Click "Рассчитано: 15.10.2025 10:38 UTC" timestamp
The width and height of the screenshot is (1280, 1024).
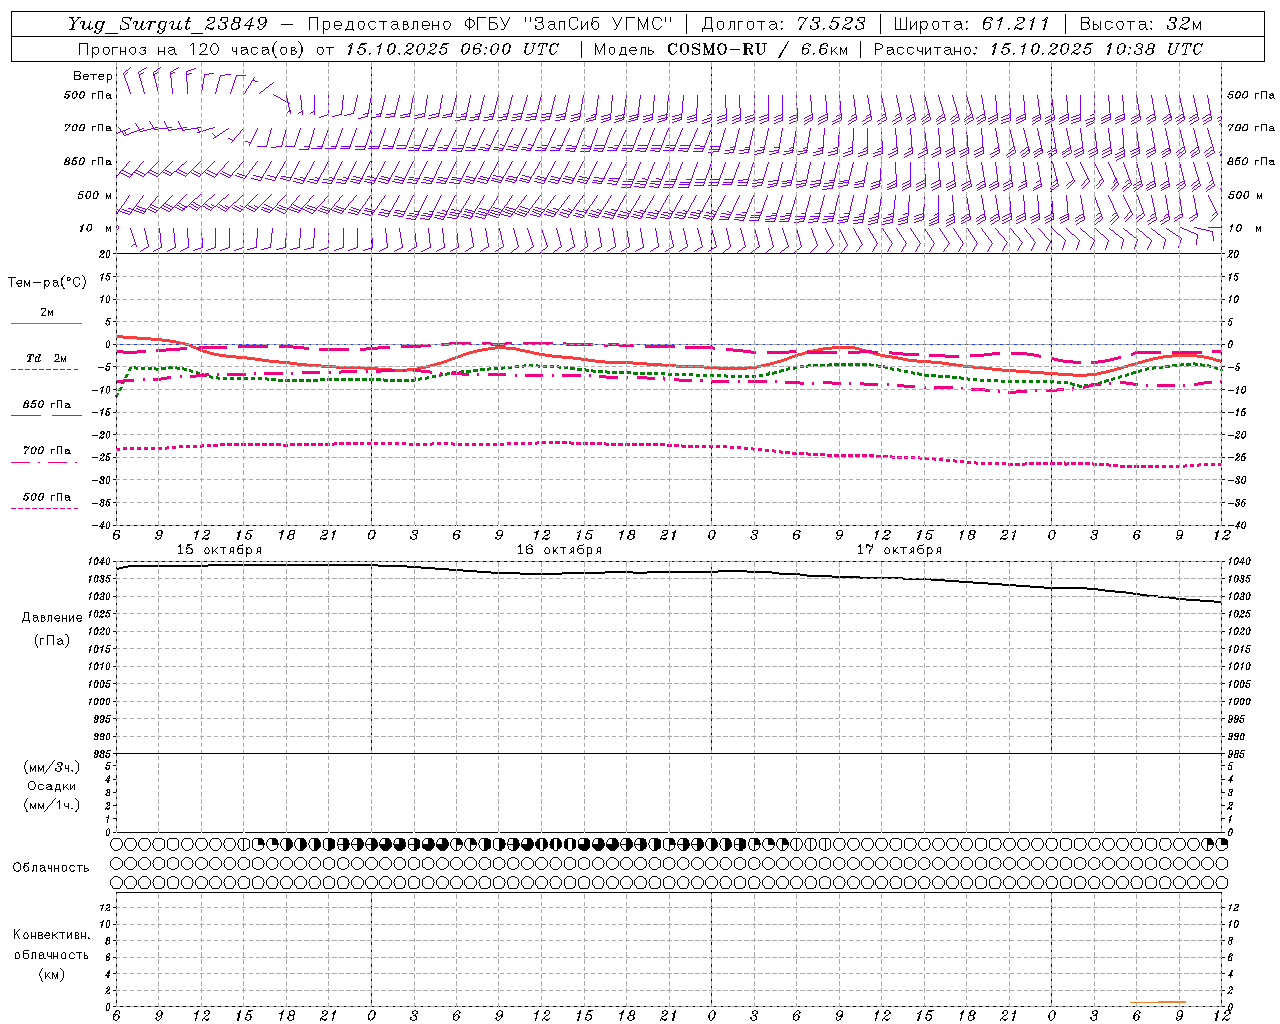pos(1038,49)
